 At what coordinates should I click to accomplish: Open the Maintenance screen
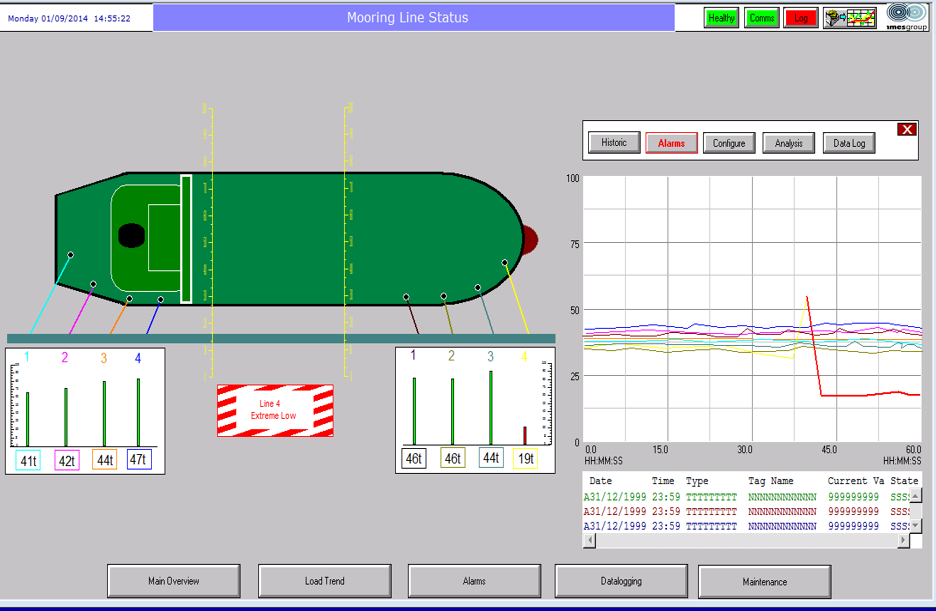coord(765,582)
